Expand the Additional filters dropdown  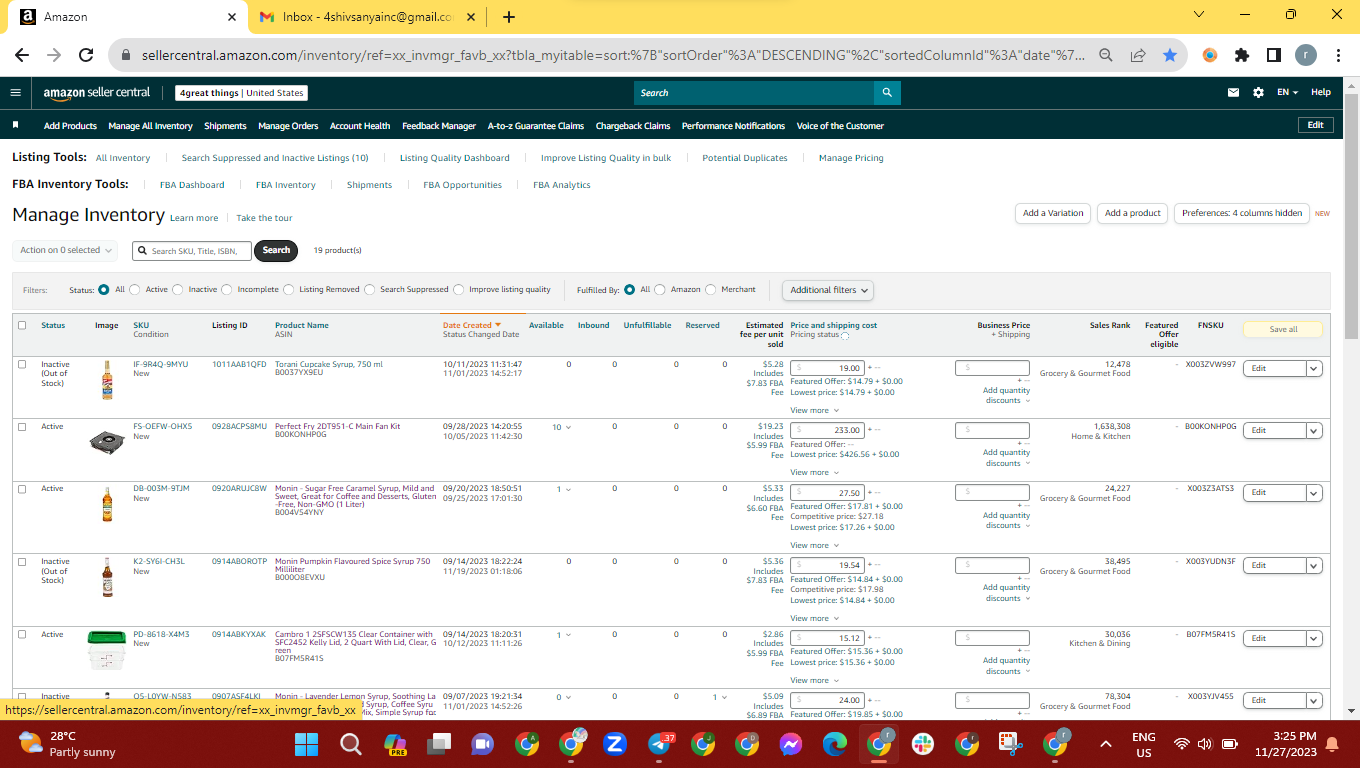[x=828, y=290]
